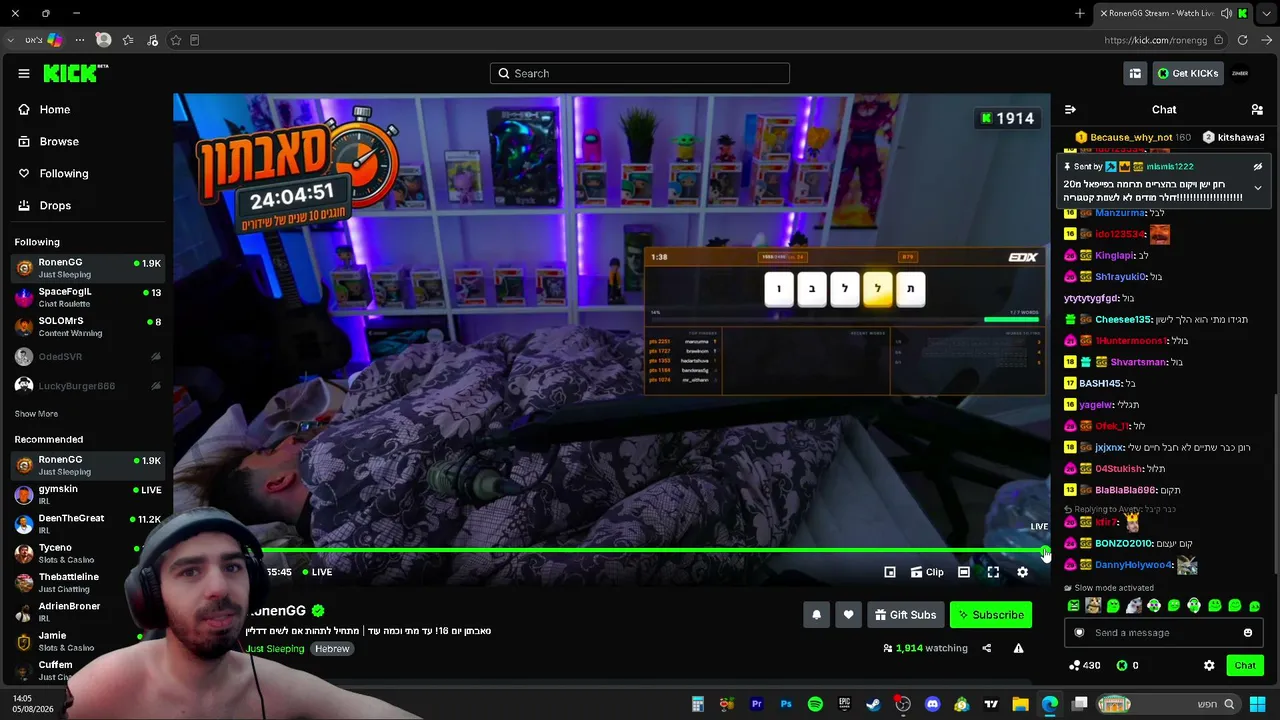1280x720 pixels.
Task: Open the TradingView taskbar icon
Action: pos(991,704)
